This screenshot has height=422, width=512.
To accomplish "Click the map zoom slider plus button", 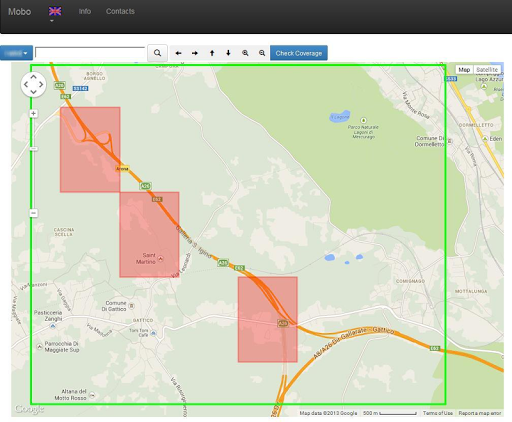I will pos(33,113).
